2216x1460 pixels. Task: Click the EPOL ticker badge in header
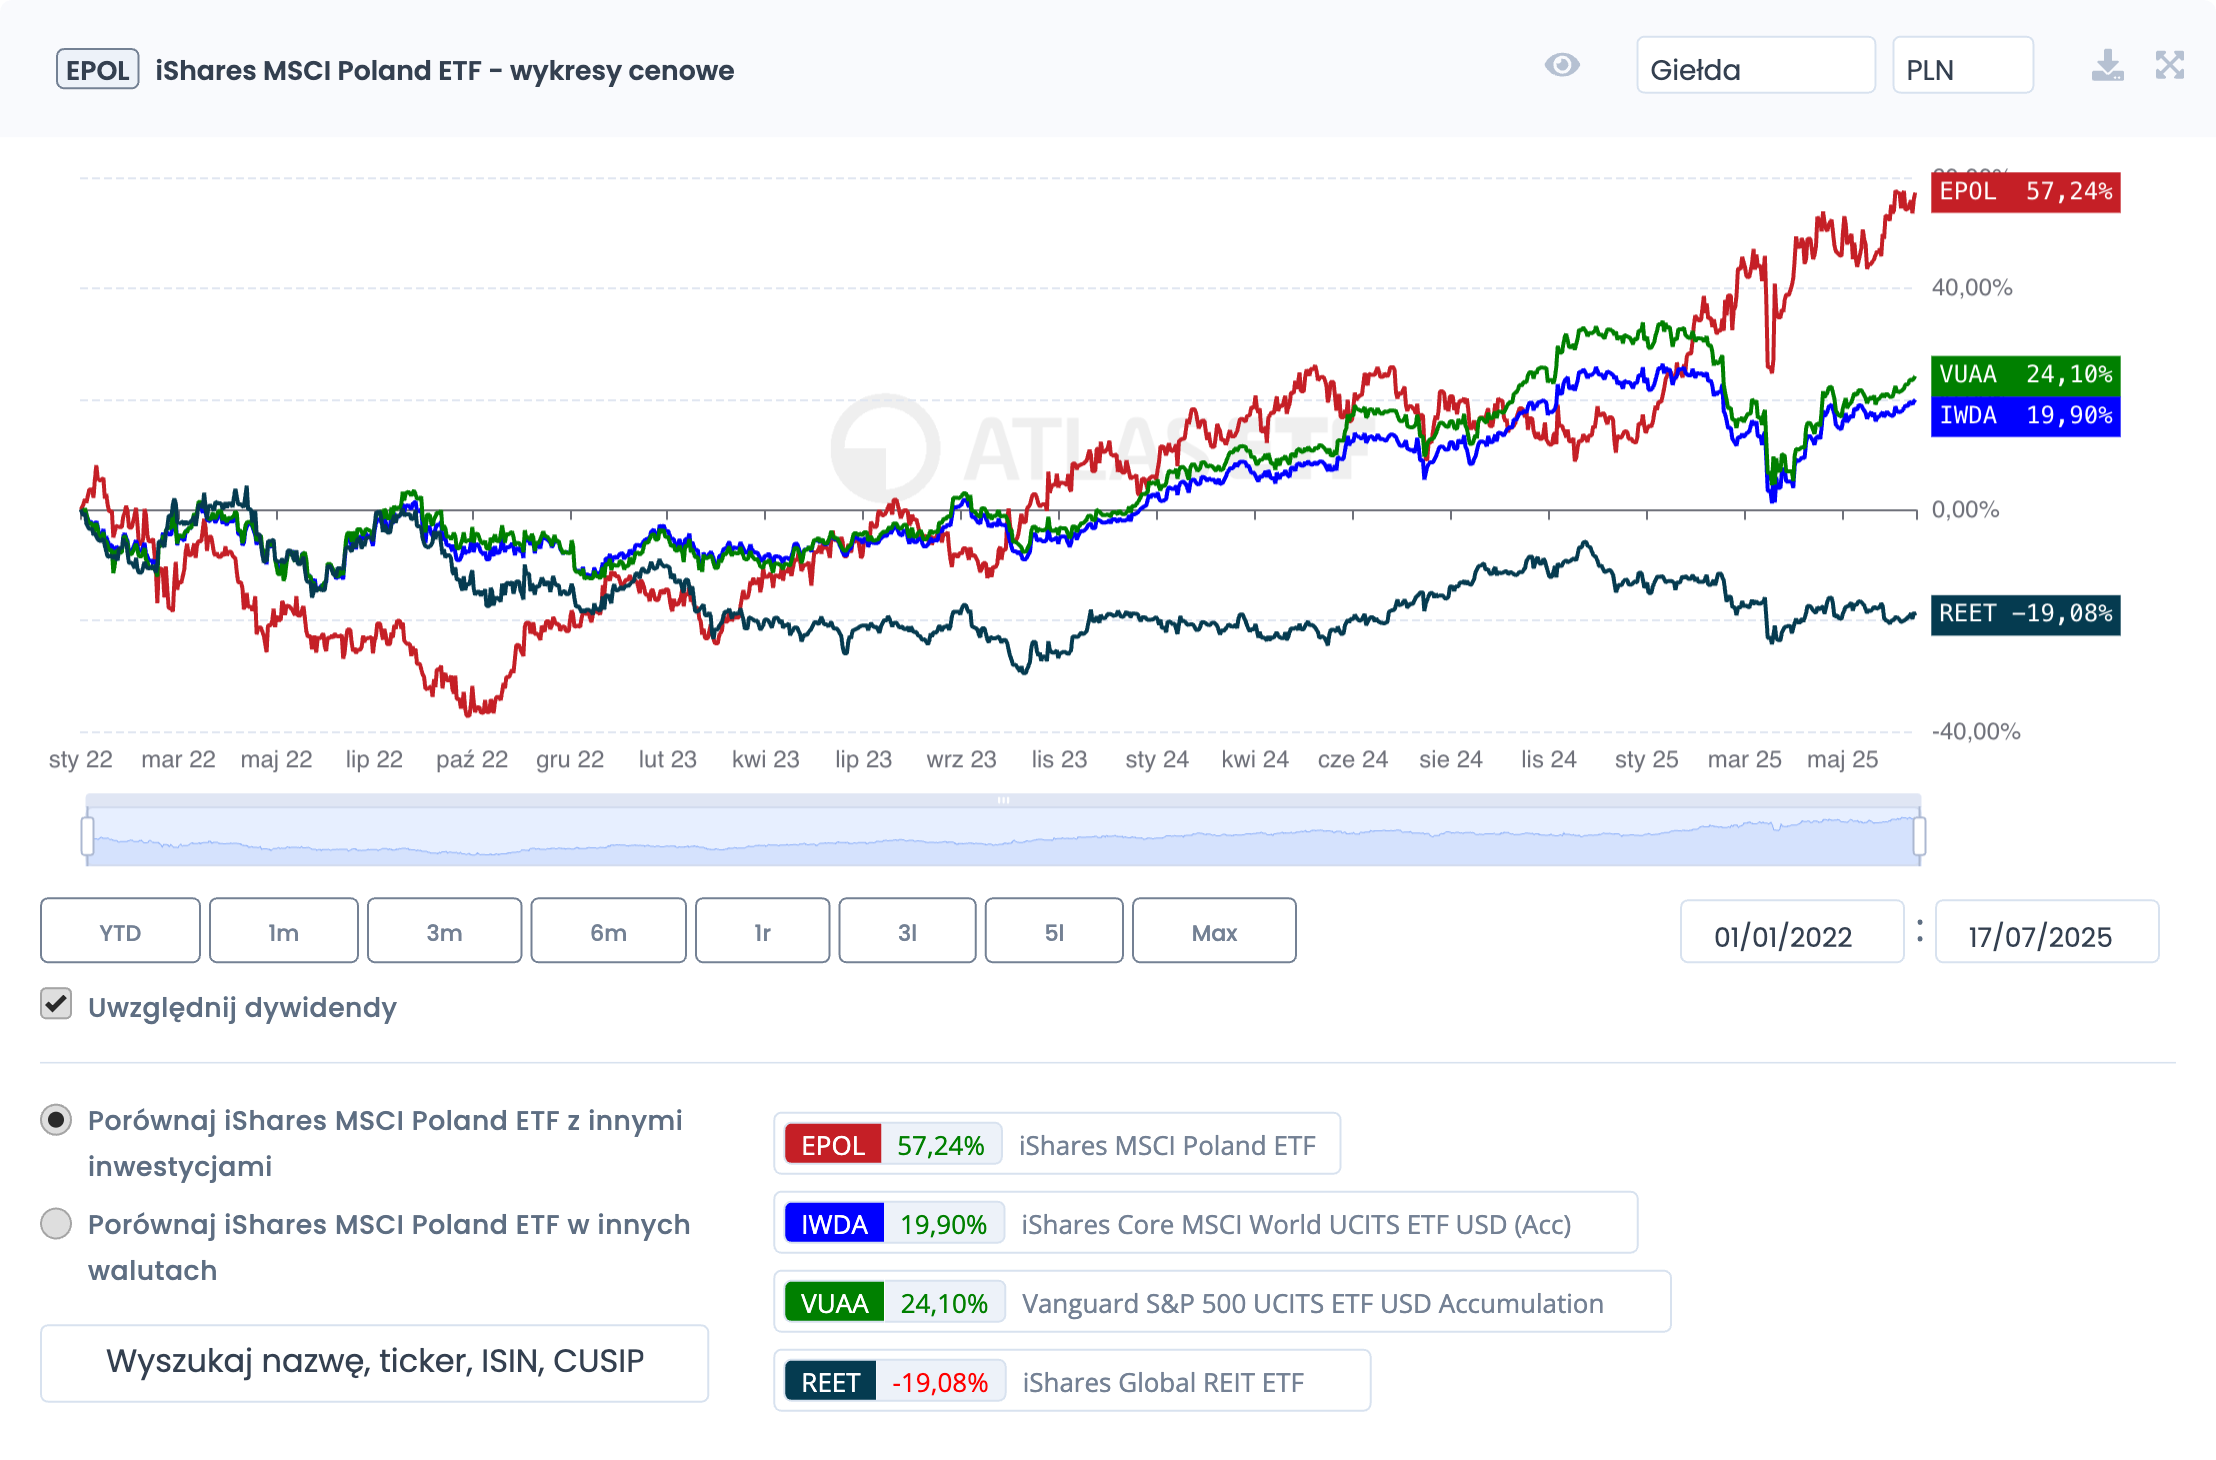pos(97,70)
